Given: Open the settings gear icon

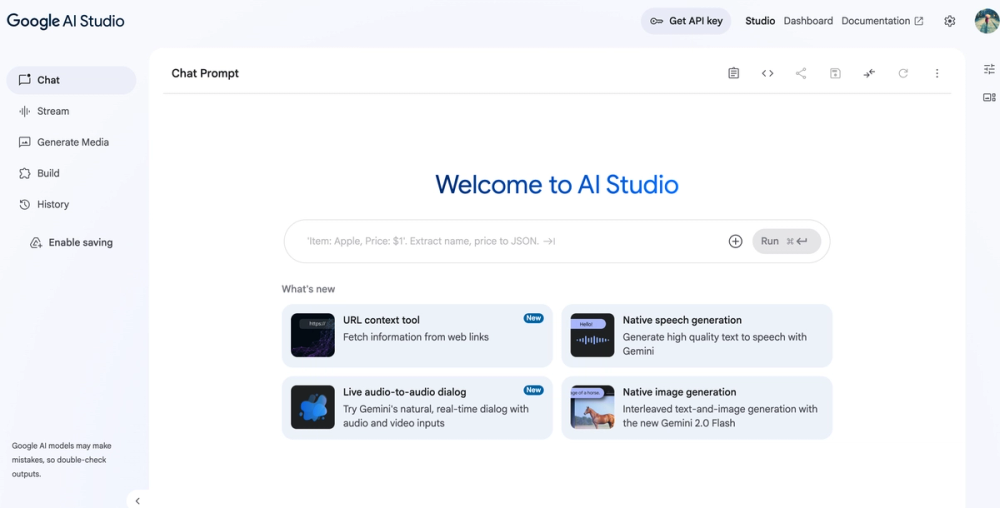Looking at the screenshot, I should tap(950, 21).
